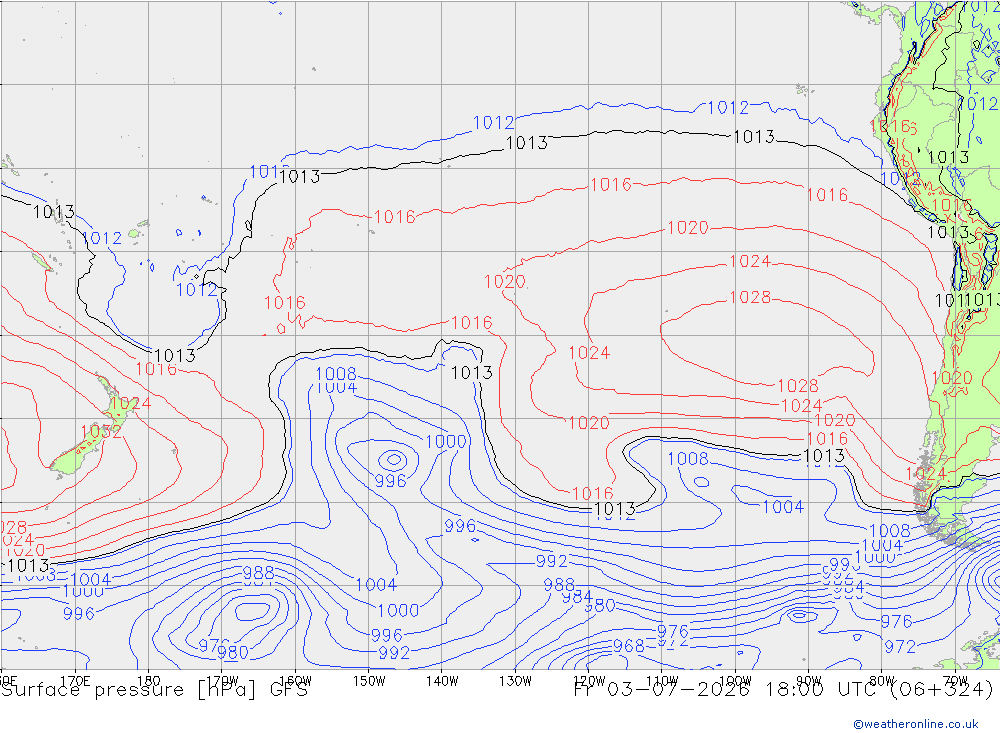This screenshot has height=733, width=1000.
Task: Select the 110W longitude label
Action: click(x=662, y=681)
